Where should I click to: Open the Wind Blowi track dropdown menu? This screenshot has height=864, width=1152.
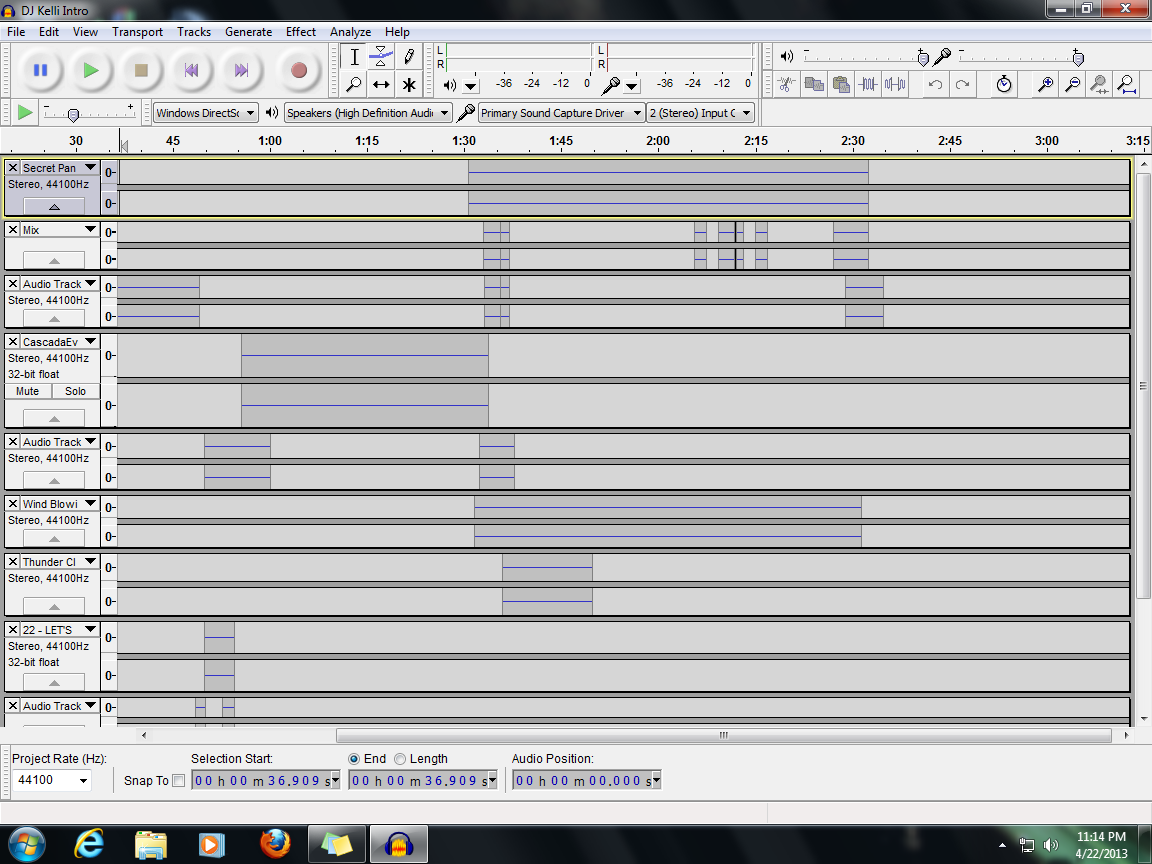pyautogui.click(x=90, y=504)
